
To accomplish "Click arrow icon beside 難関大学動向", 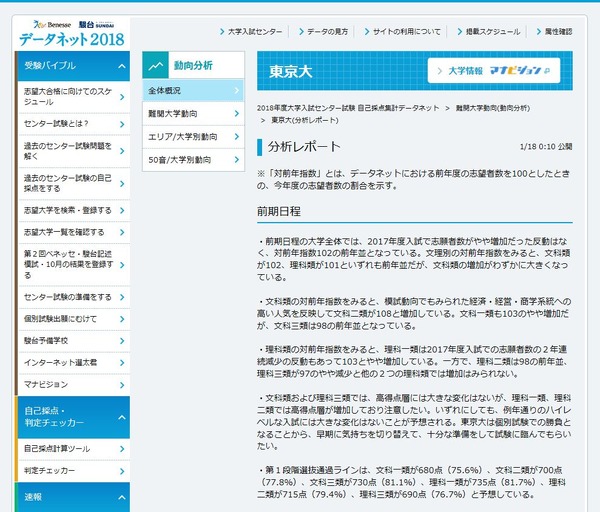I will [237, 114].
